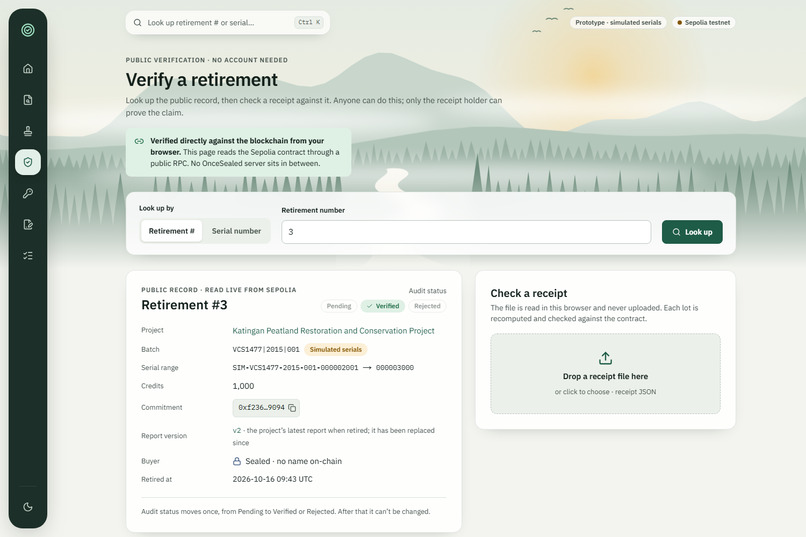Click the retired-at timestamp '2026-10-16 09:43 UTC'

coord(272,479)
